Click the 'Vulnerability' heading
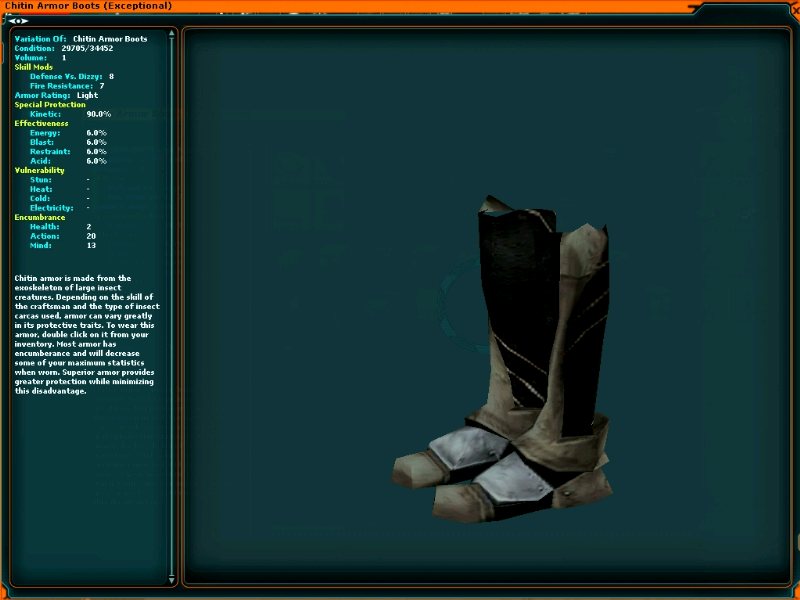 (x=39, y=170)
